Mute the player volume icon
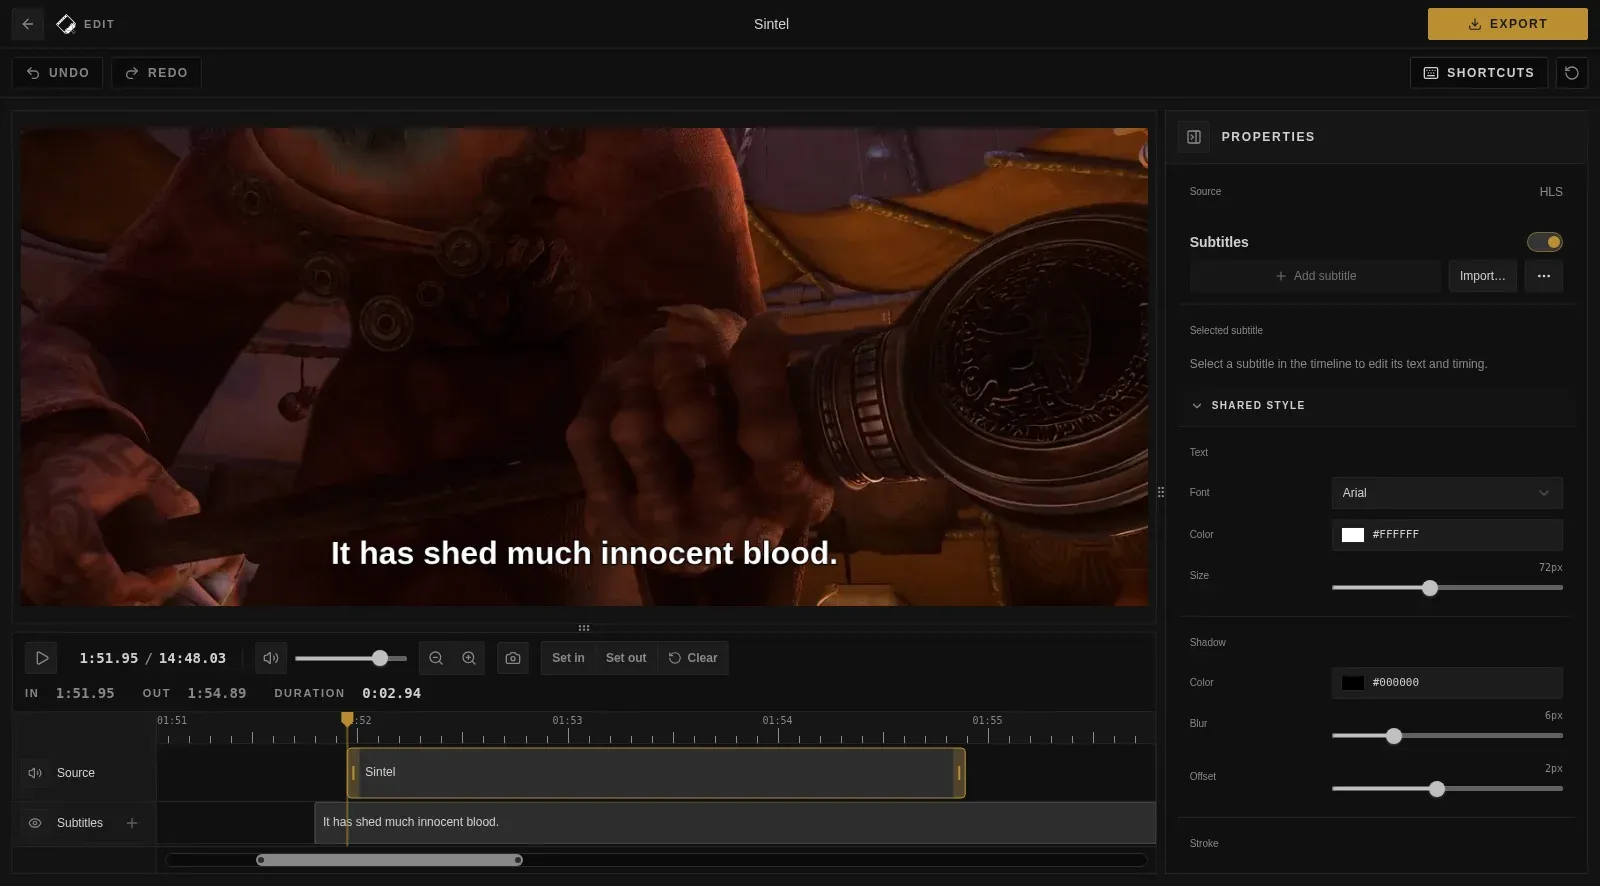The height and width of the screenshot is (886, 1600). tap(271, 658)
